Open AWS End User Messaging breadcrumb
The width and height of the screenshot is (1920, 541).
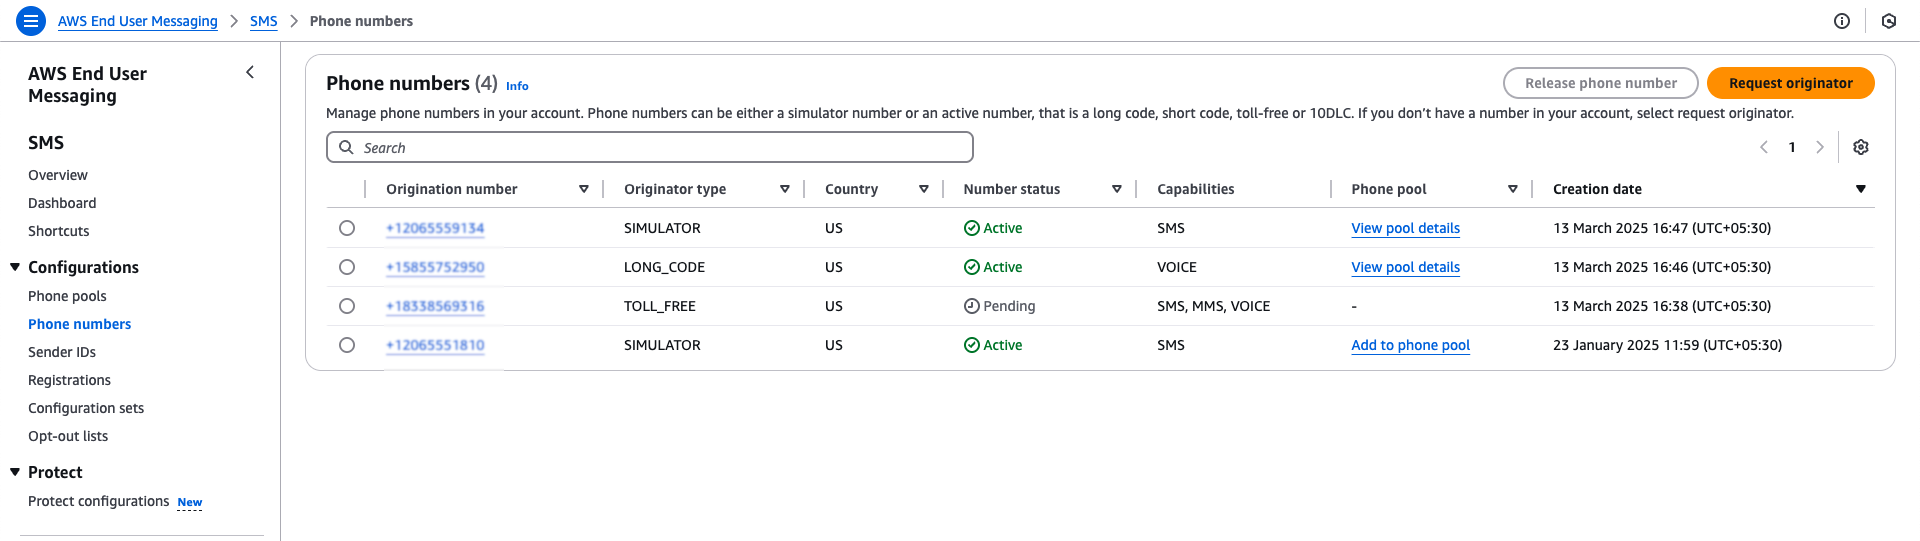click(x=138, y=21)
